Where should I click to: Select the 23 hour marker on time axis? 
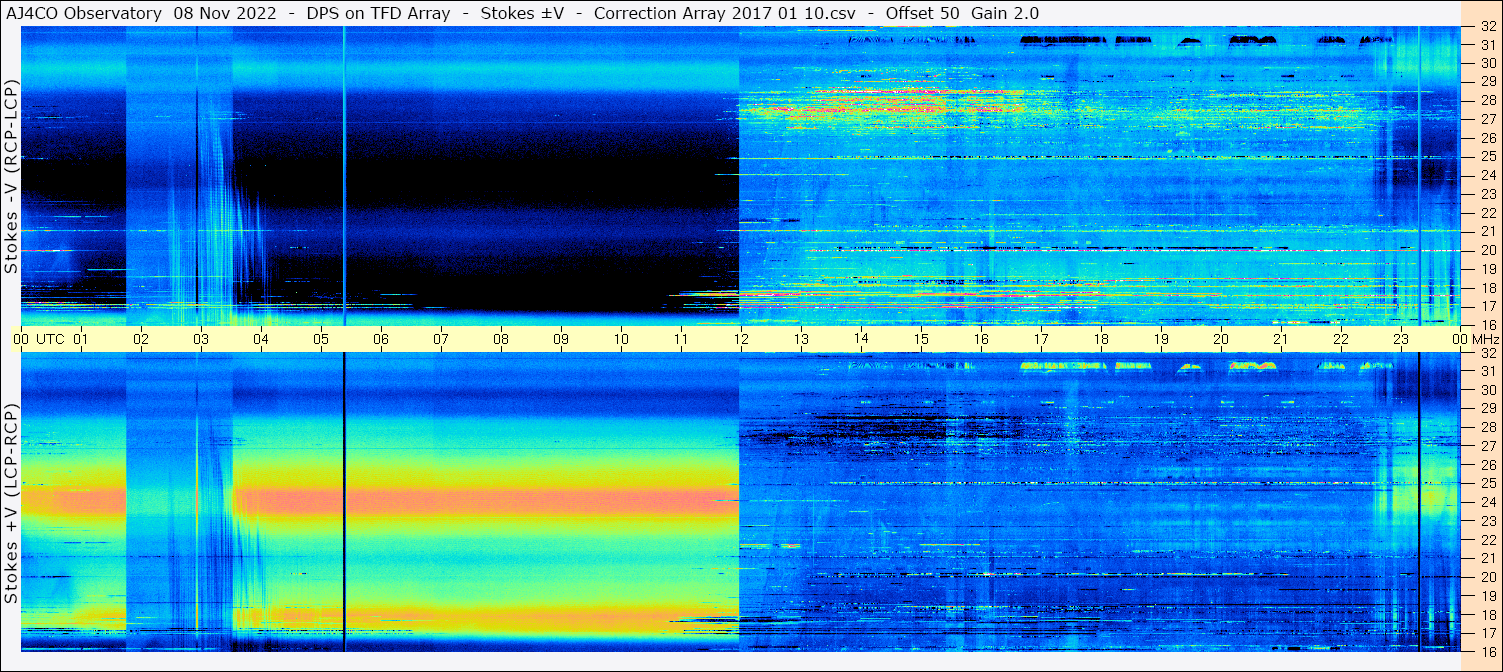point(1401,339)
